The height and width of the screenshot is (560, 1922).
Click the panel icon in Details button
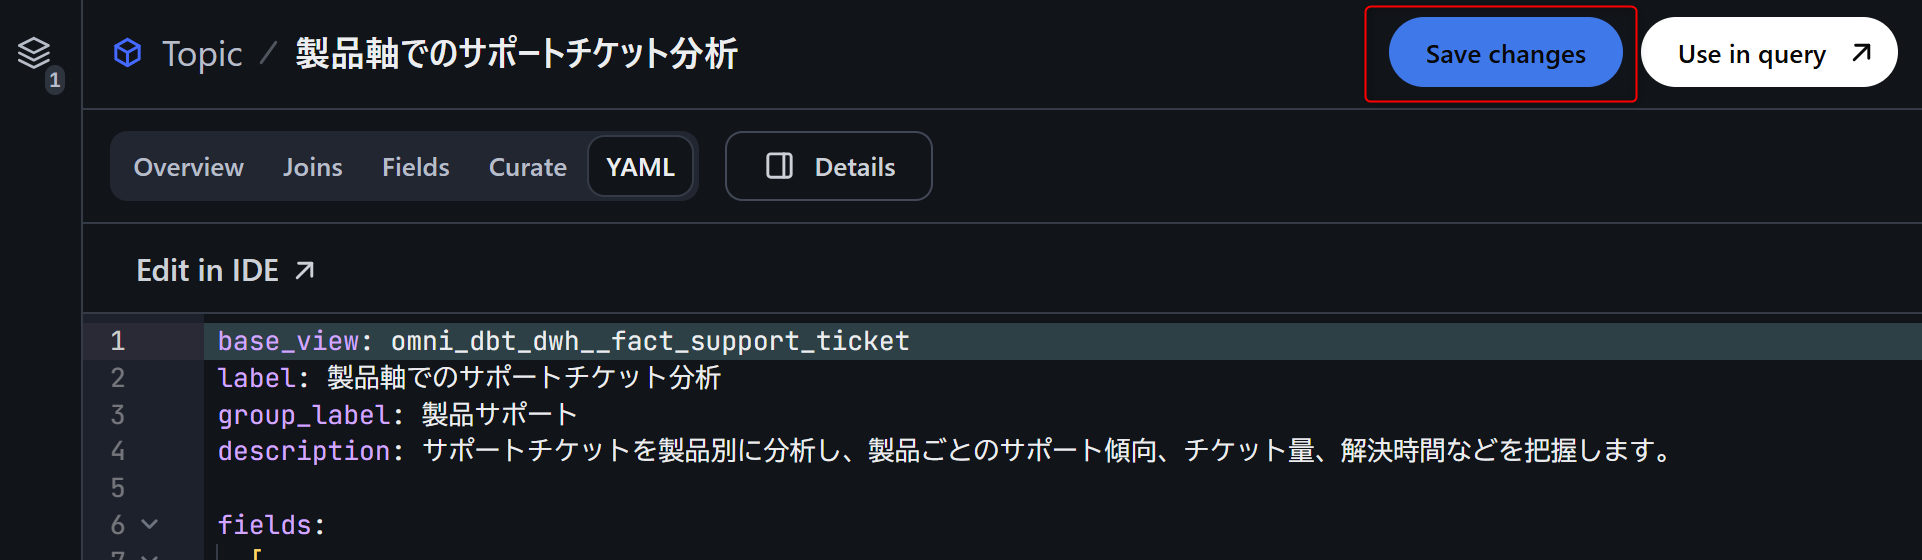click(779, 166)
